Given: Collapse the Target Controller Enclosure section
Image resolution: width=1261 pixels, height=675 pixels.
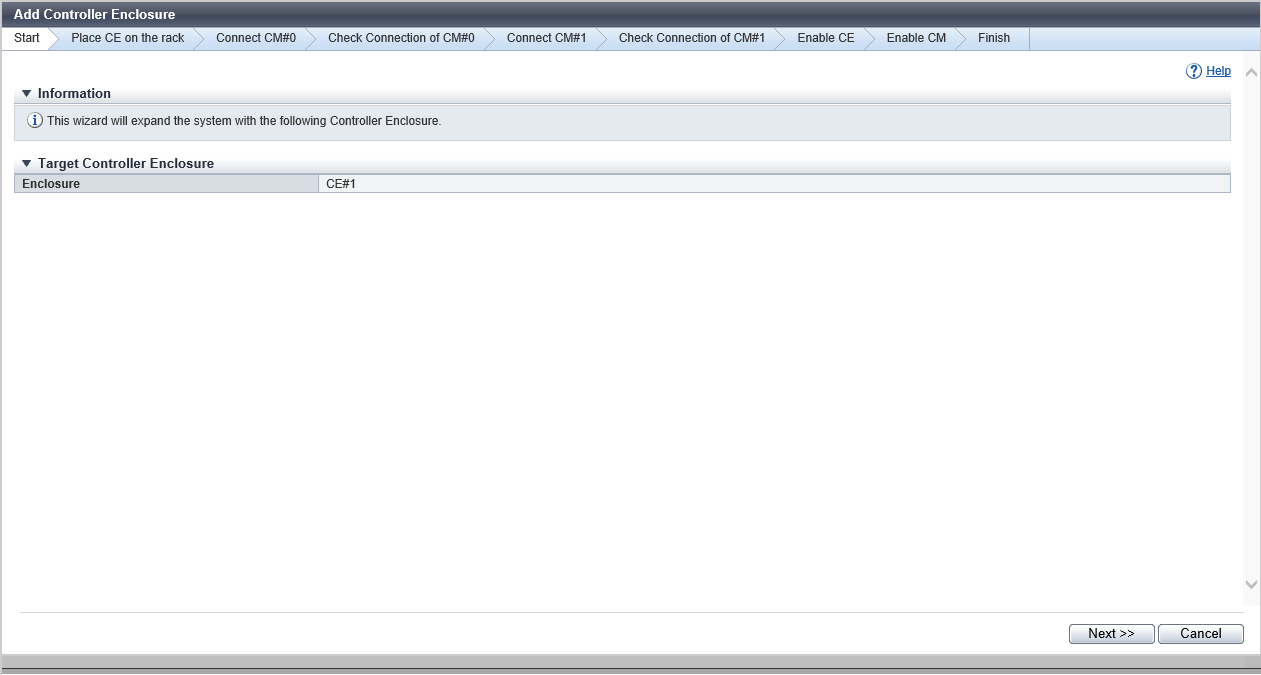Looking at the screenshot, I should point(27,164).
